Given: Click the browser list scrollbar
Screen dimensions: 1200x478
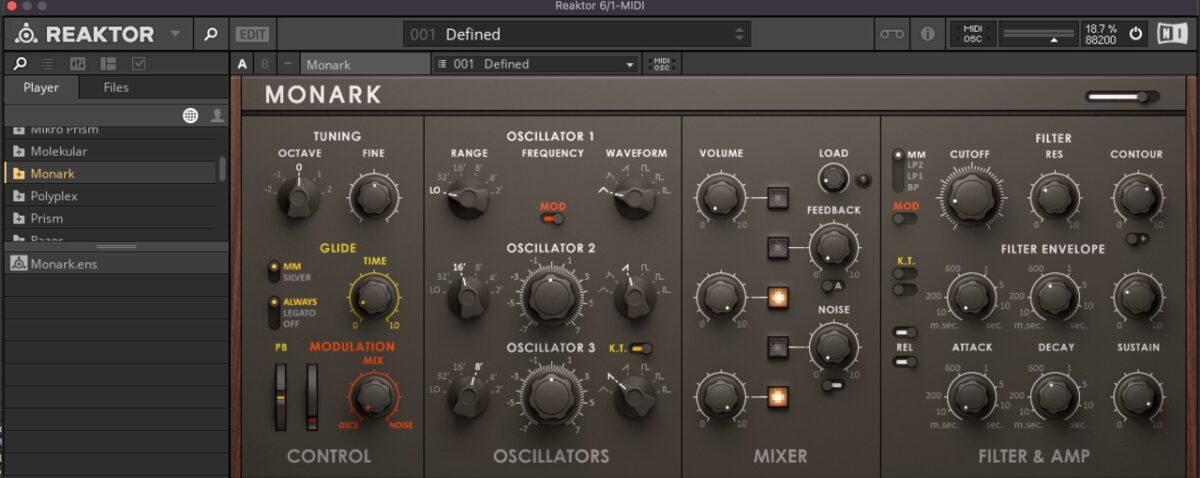Looking at the screenshot, I should 222,168.
